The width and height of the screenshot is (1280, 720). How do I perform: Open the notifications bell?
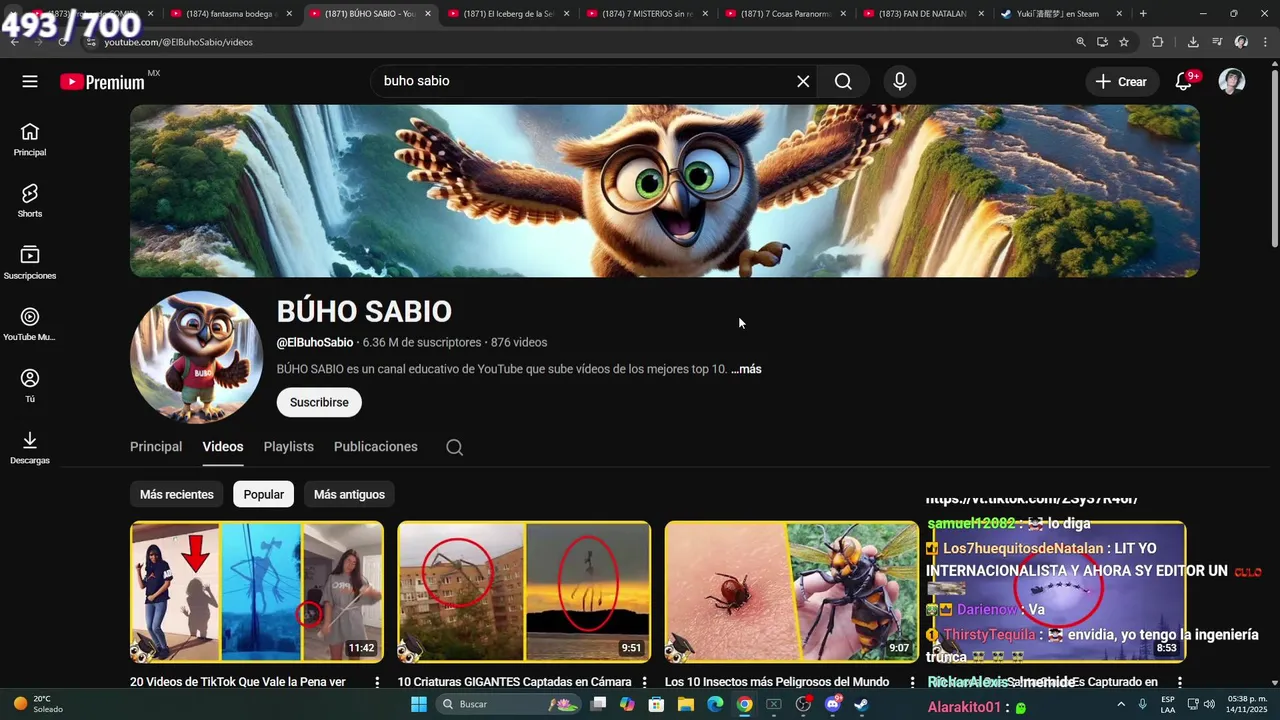click(1184, 82)
